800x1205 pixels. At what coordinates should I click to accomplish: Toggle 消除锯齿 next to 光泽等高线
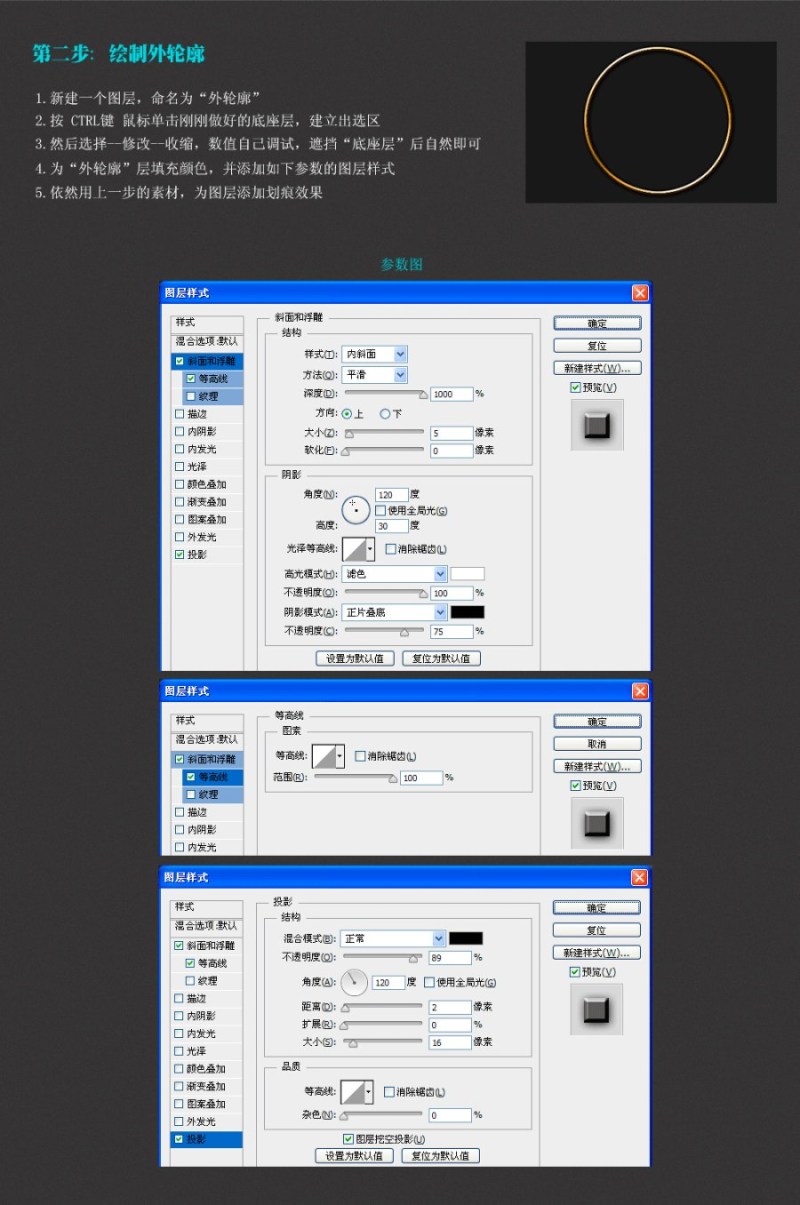click(391, 549)
